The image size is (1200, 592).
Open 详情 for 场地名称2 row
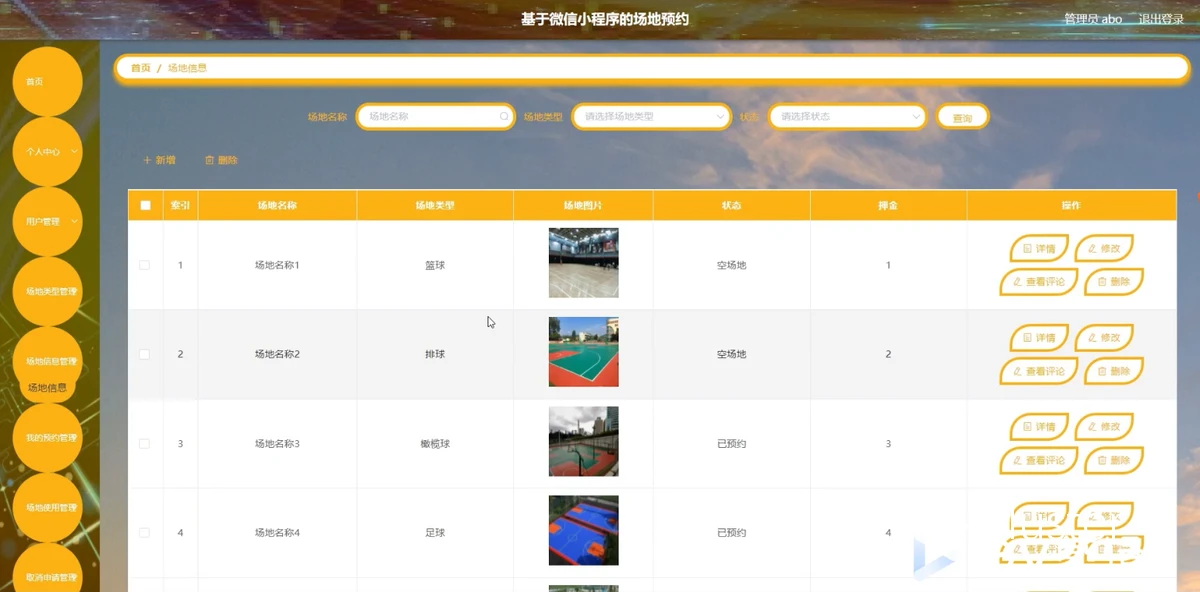[x=1039, y=337]
